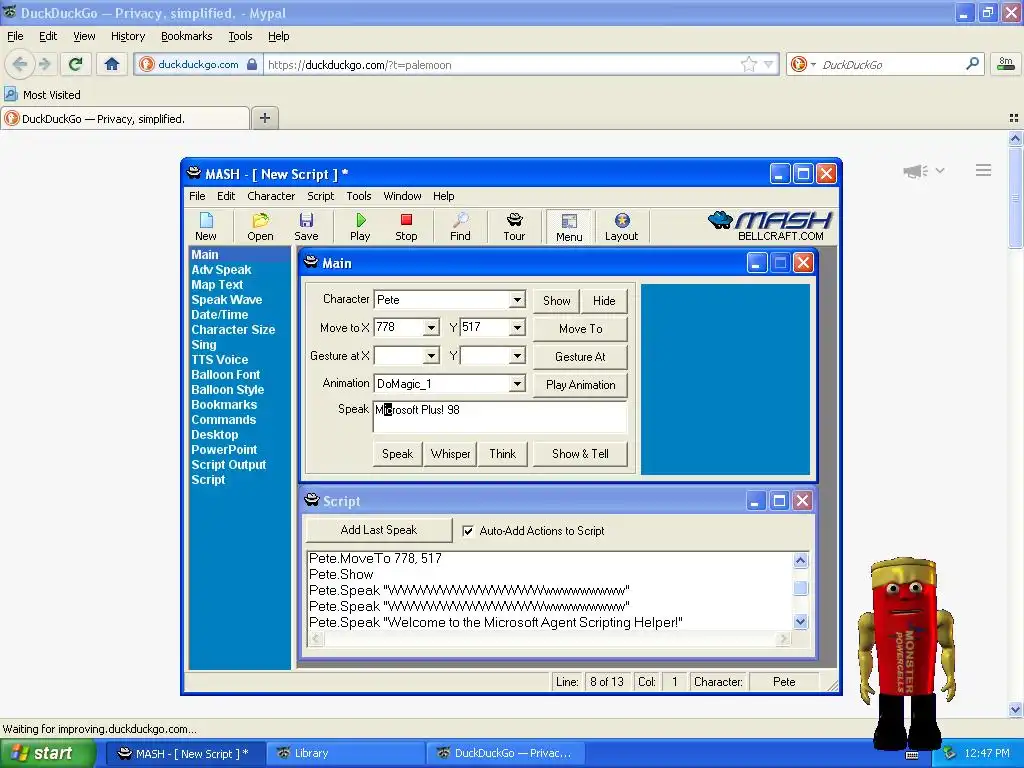Expand the Move to X dropdown
Image resolution: width=1024 pixels, height=768 pixels.
pyautogui.click(x=431, y=328)
